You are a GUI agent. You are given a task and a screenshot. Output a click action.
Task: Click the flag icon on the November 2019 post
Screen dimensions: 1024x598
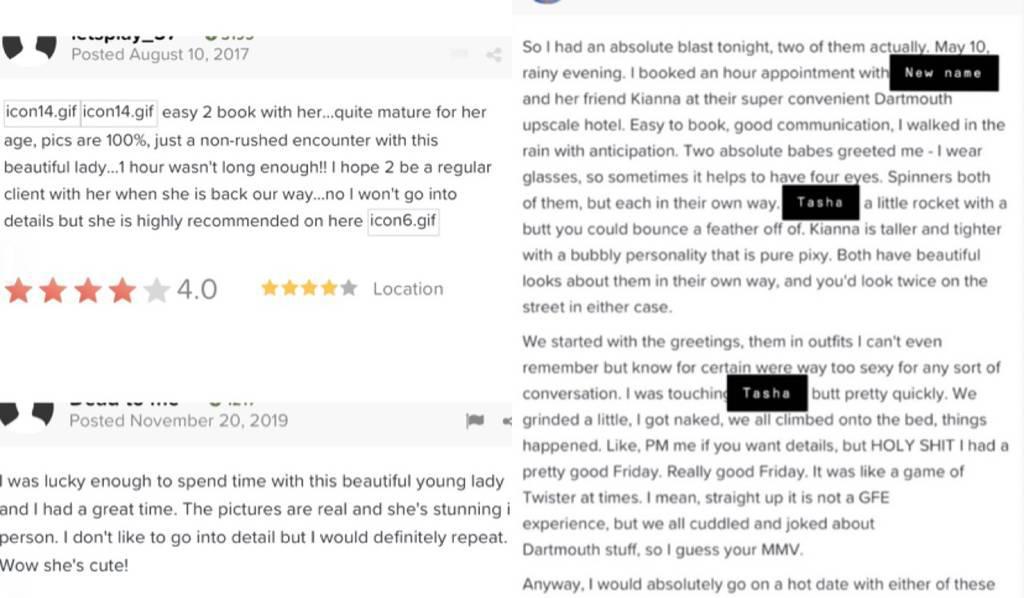[475, 421]
